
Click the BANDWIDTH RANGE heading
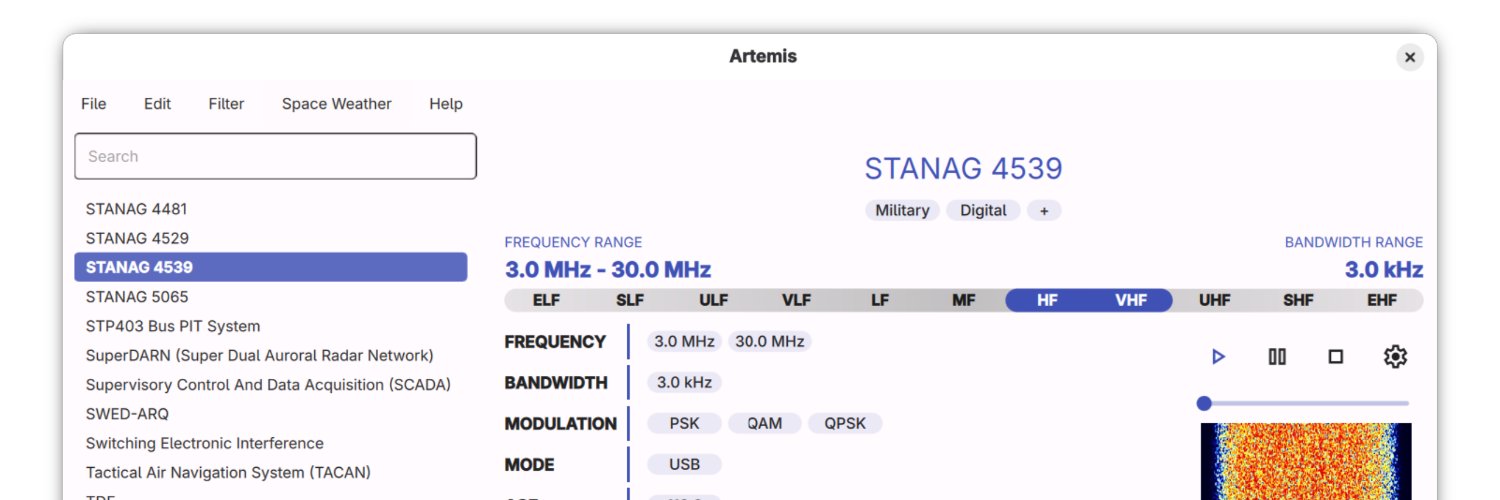click(1354, 242)
